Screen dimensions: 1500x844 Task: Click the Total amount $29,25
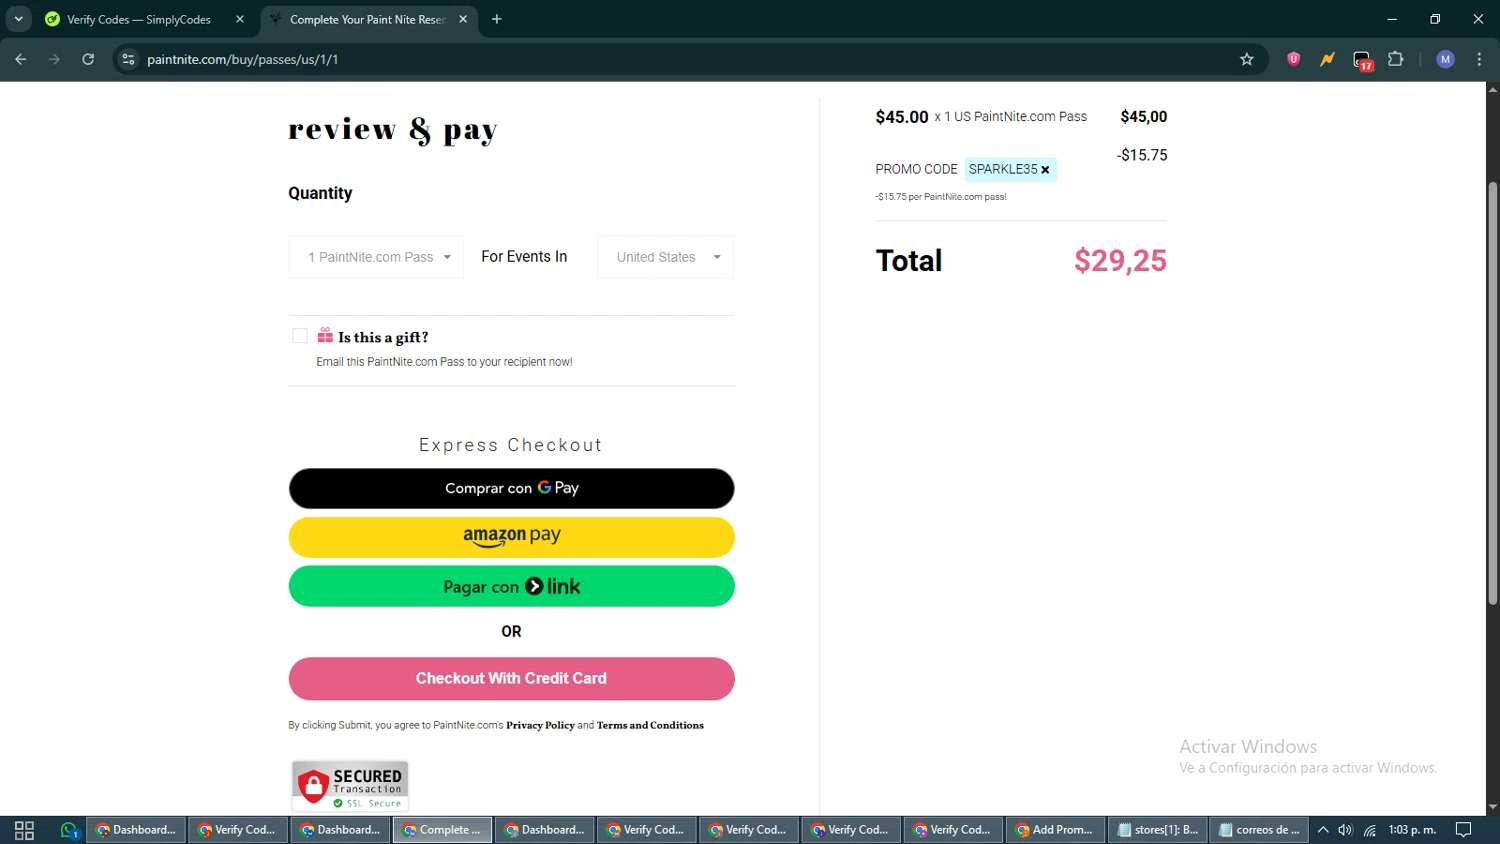coord(1120,261)
